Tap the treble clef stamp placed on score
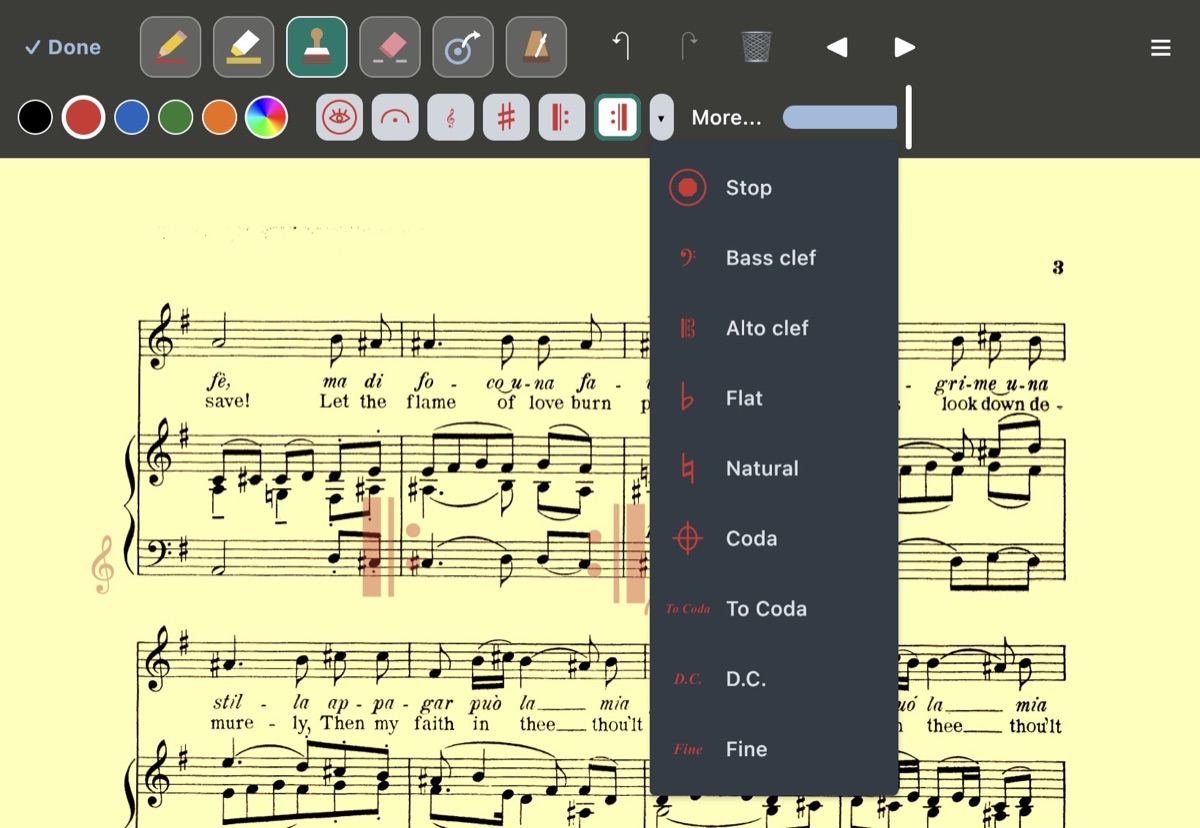The width and height of the screenshot is (1200, 828). (x=102, y=565)
